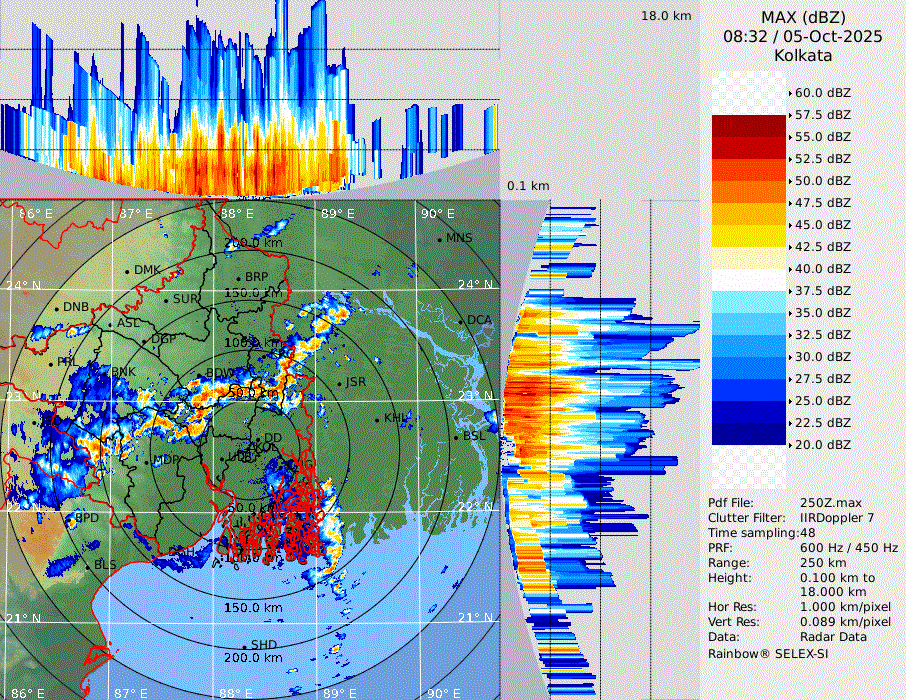The width and height of the screenshot is (906, 700).
Task: Click the BSL station marker
Action: [x=455, y=438]
